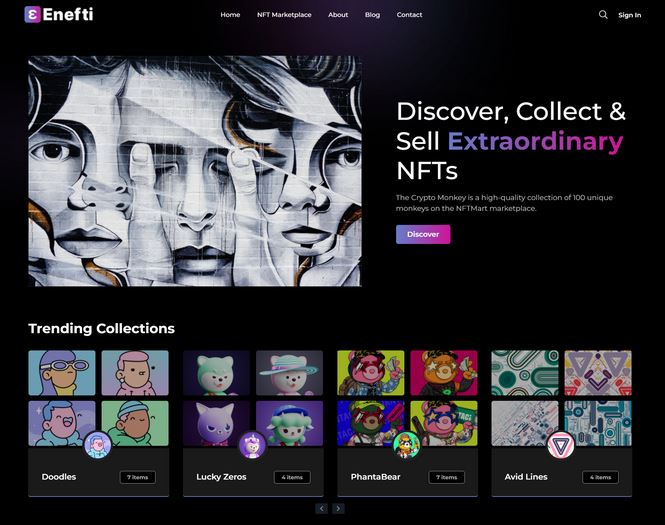
Task: Open Avid Lines purple triangles pattern thumbnail
Action: (x=598, y=373)
